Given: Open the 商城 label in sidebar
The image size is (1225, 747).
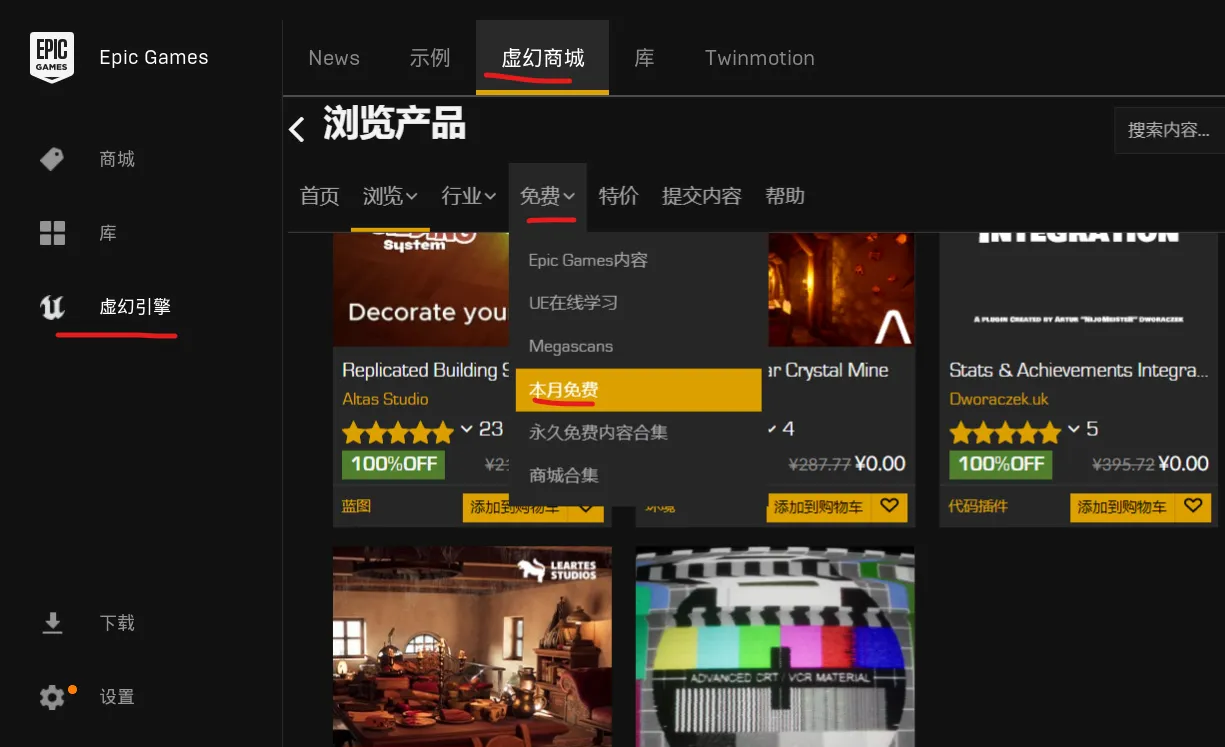Looking at the screenshot, I should (x=117, y=159).
